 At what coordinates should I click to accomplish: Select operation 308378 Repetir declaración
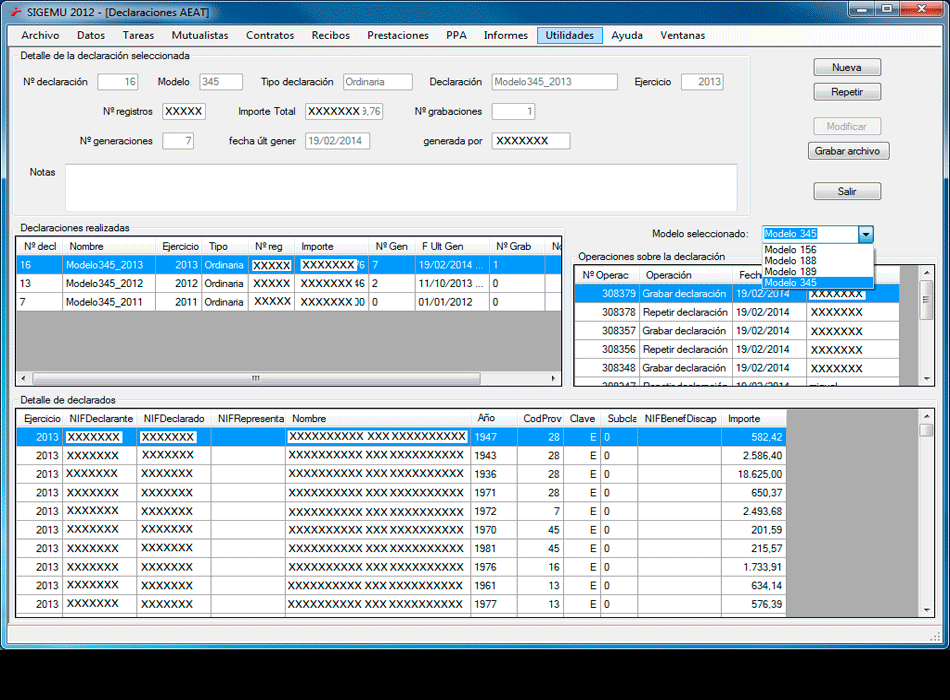coord(737,313)
